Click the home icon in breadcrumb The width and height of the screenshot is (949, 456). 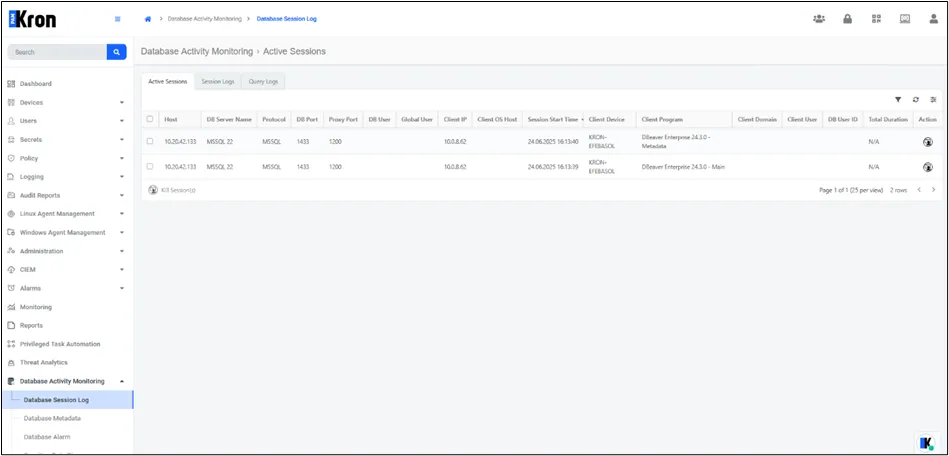[148, 19]
